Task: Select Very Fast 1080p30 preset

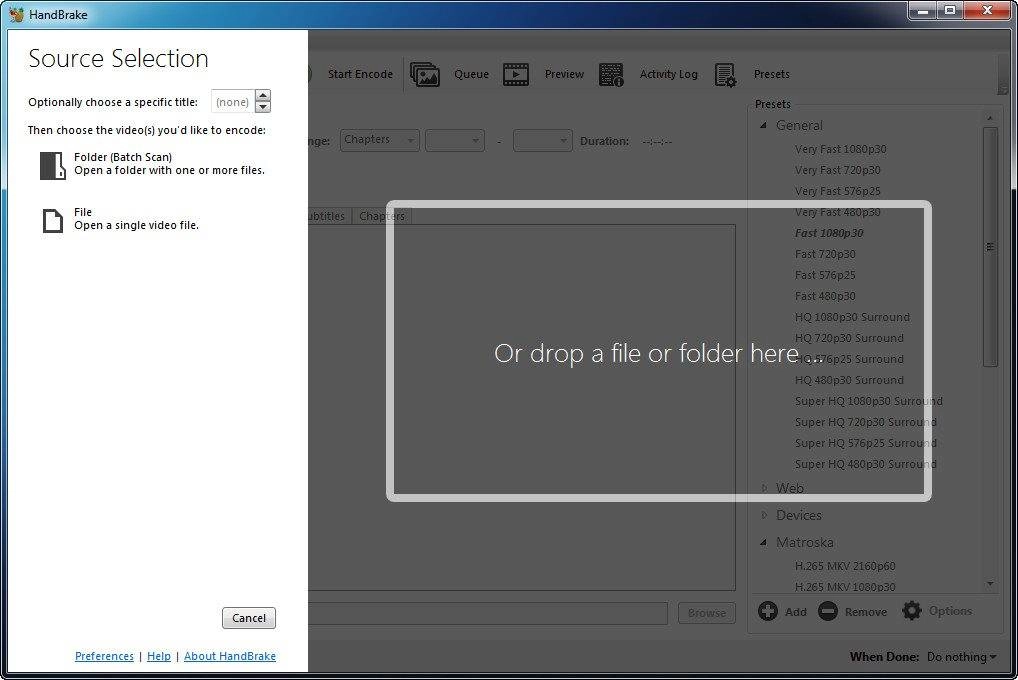Action: point(841,149)
